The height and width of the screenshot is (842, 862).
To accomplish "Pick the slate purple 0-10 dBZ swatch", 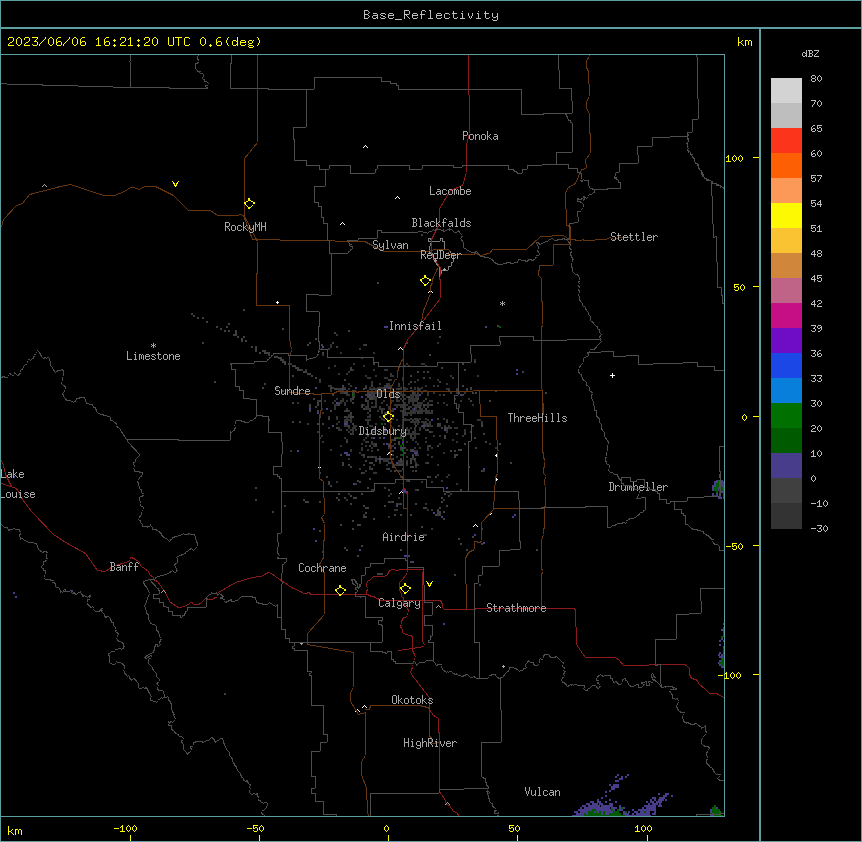I will 786,466.
